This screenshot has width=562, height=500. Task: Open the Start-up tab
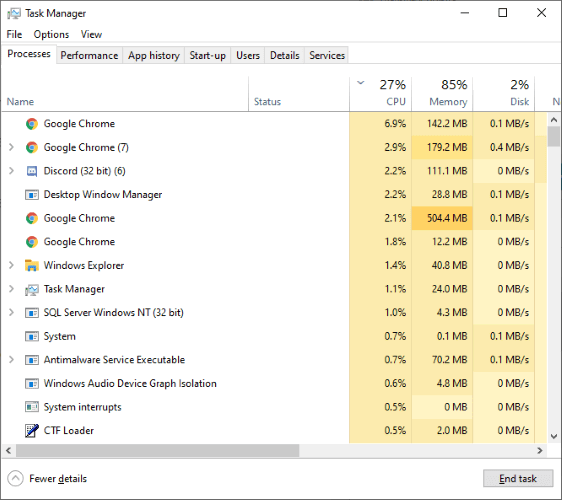(x=208, y=56)
